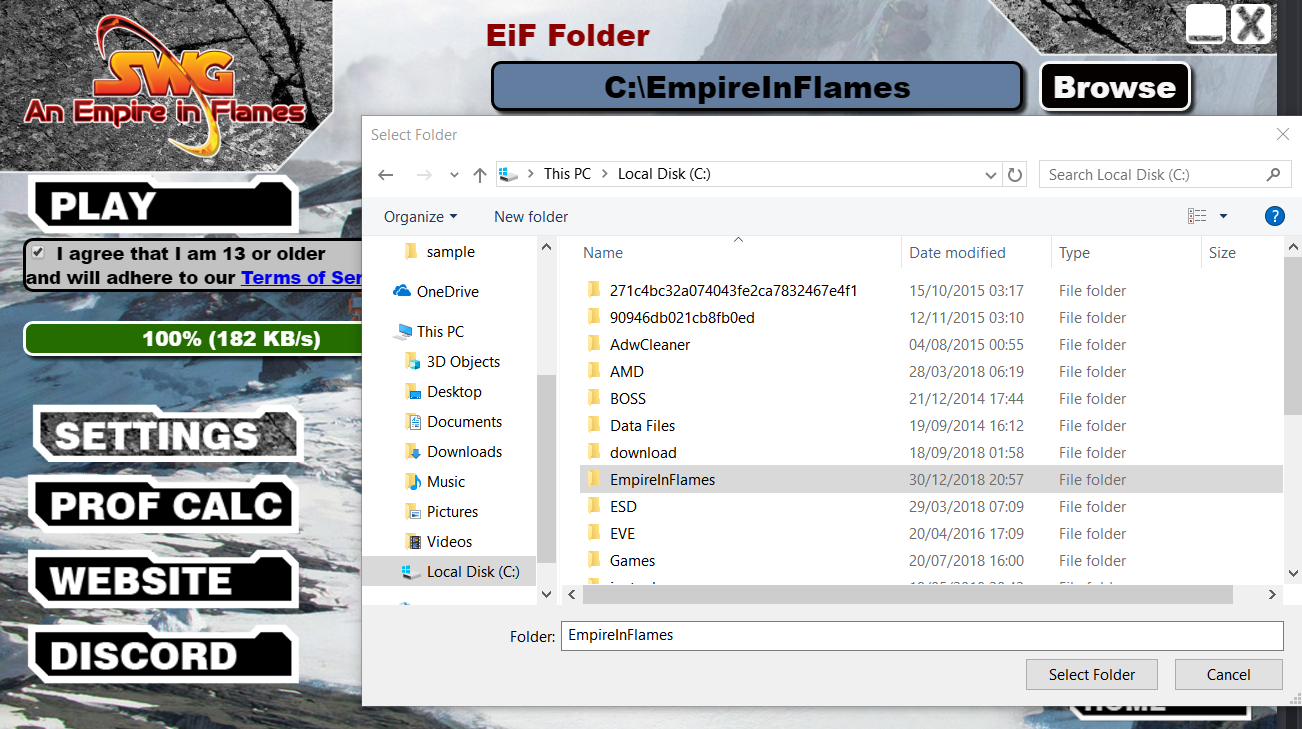Open Pictures in the navigation pane
1302x729 pixels.
click(x=441, y=512)
